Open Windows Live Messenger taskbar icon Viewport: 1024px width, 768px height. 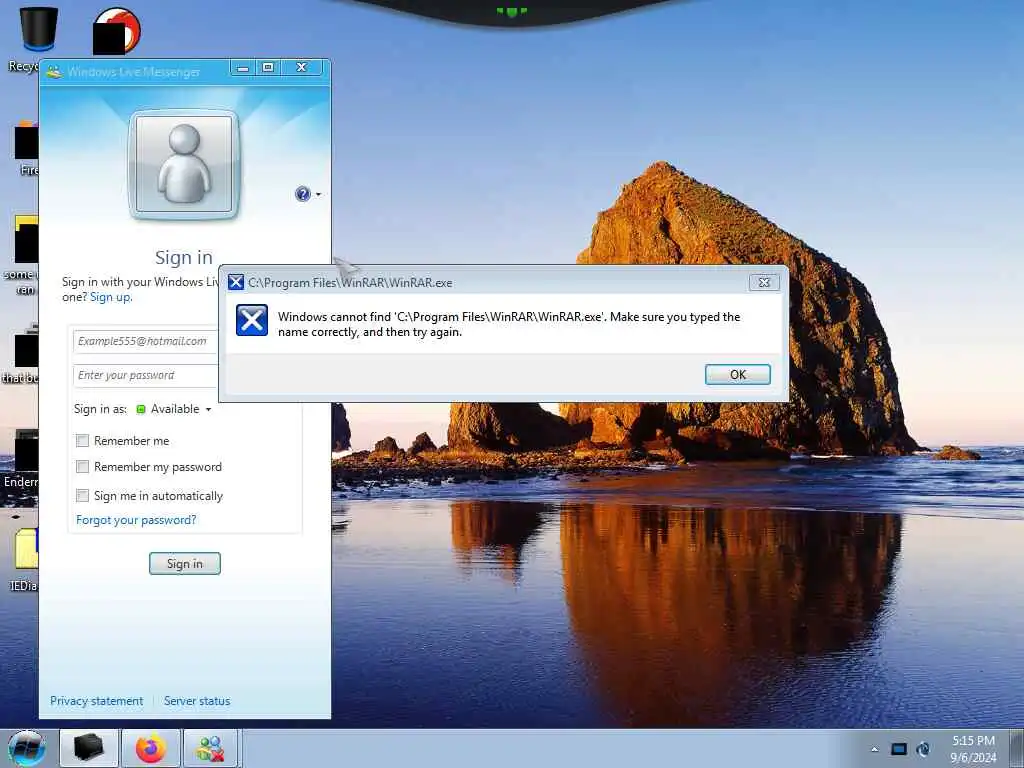(x=211, y=748)
